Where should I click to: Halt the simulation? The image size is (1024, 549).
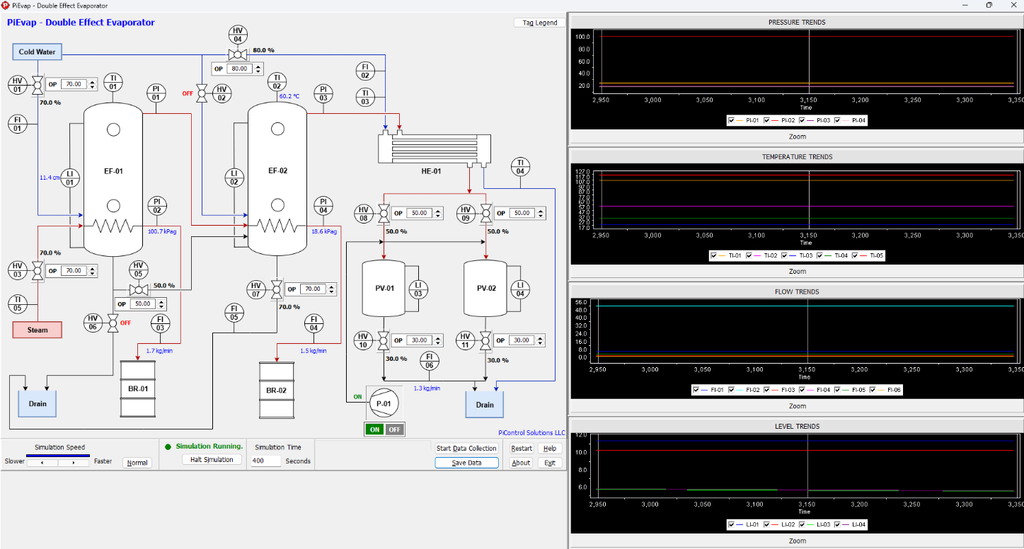pyautogui.click(x=212, y=460)
